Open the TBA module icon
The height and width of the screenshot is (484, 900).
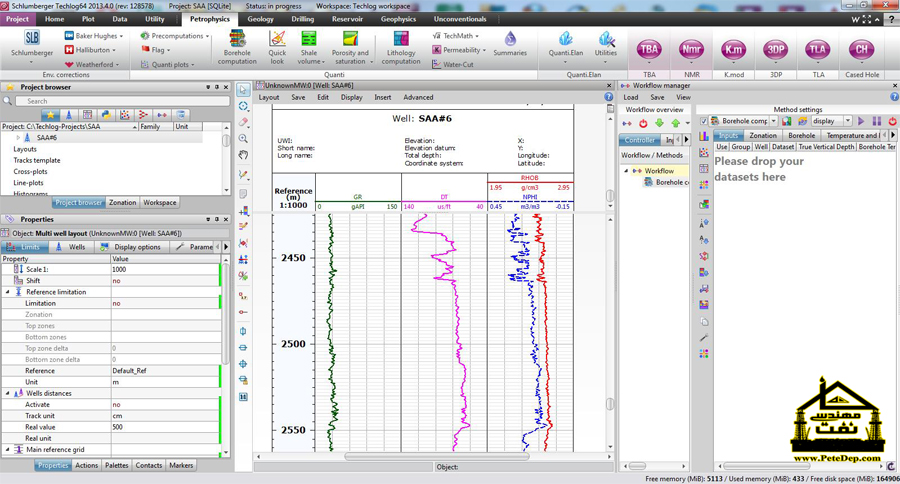[649, 49]
